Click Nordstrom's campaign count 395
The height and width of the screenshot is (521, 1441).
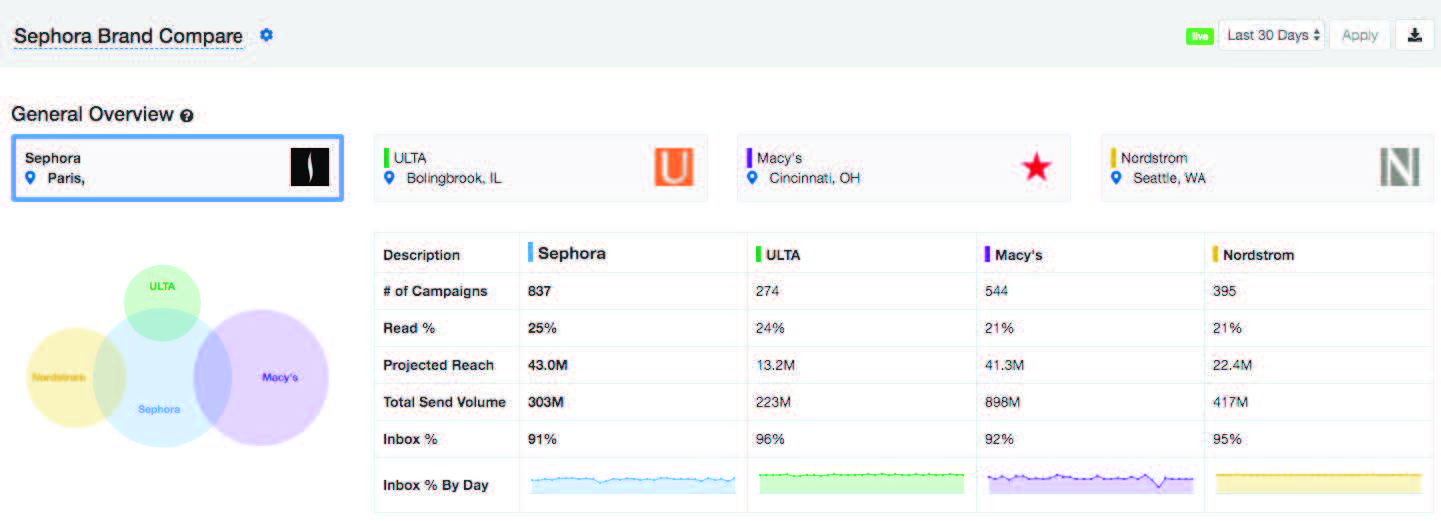[1224, 291]
